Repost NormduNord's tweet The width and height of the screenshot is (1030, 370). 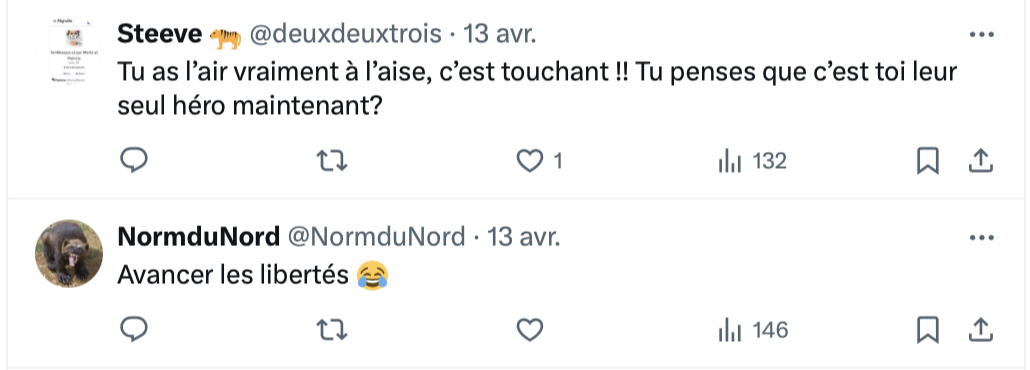[x=332, y=330]
